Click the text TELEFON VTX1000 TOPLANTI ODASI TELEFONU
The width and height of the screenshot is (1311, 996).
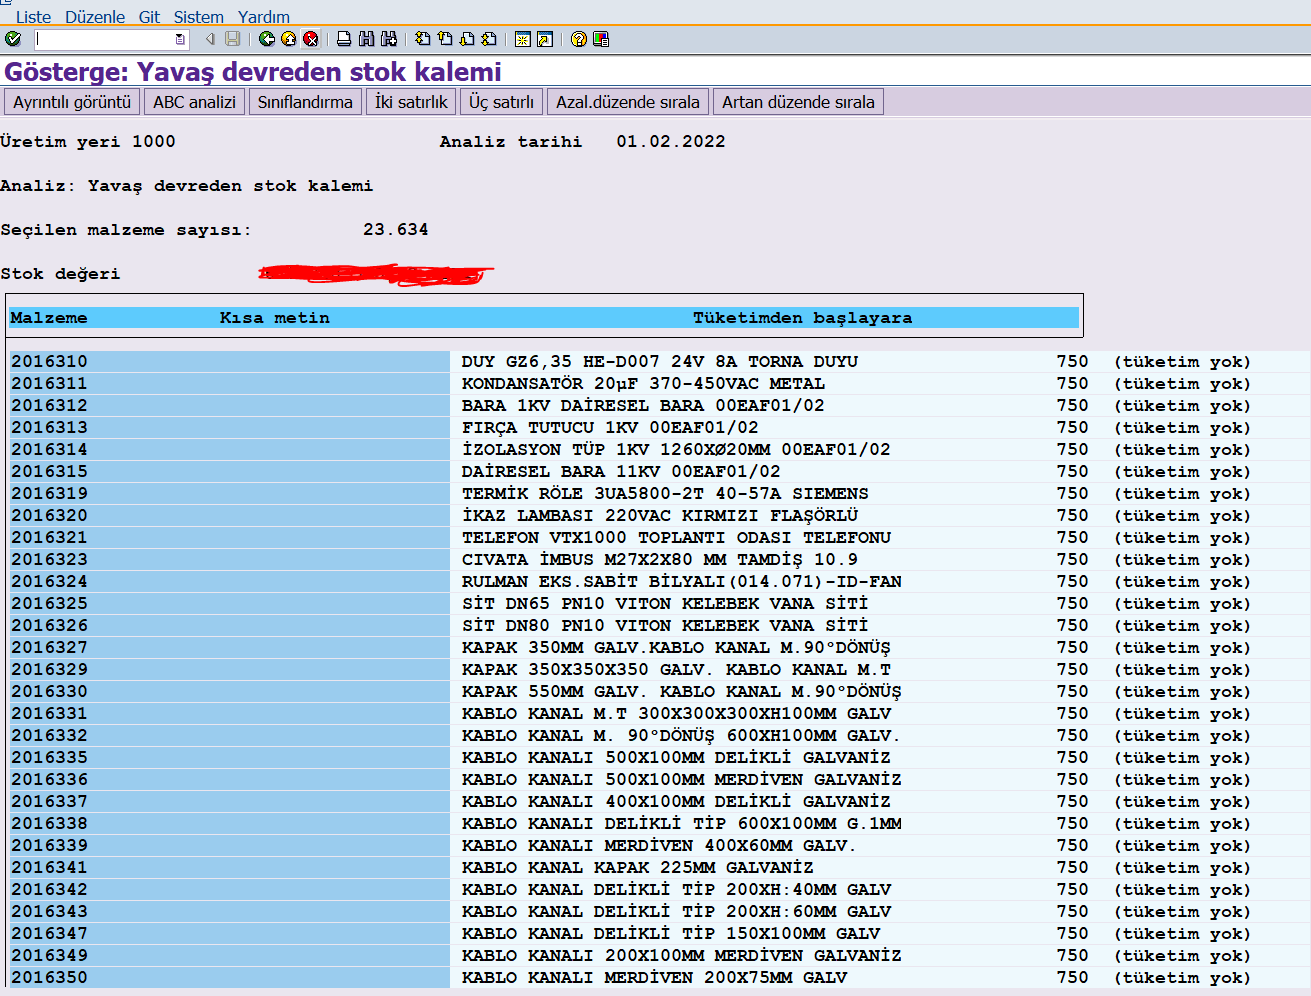676,538
